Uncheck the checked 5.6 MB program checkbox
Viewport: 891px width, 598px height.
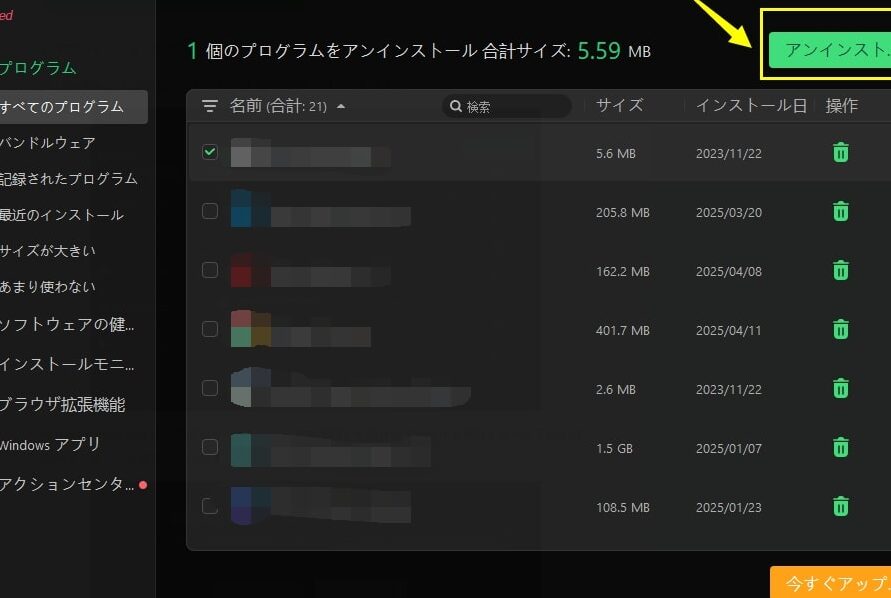pyautogui.click(x=209, y=152)
